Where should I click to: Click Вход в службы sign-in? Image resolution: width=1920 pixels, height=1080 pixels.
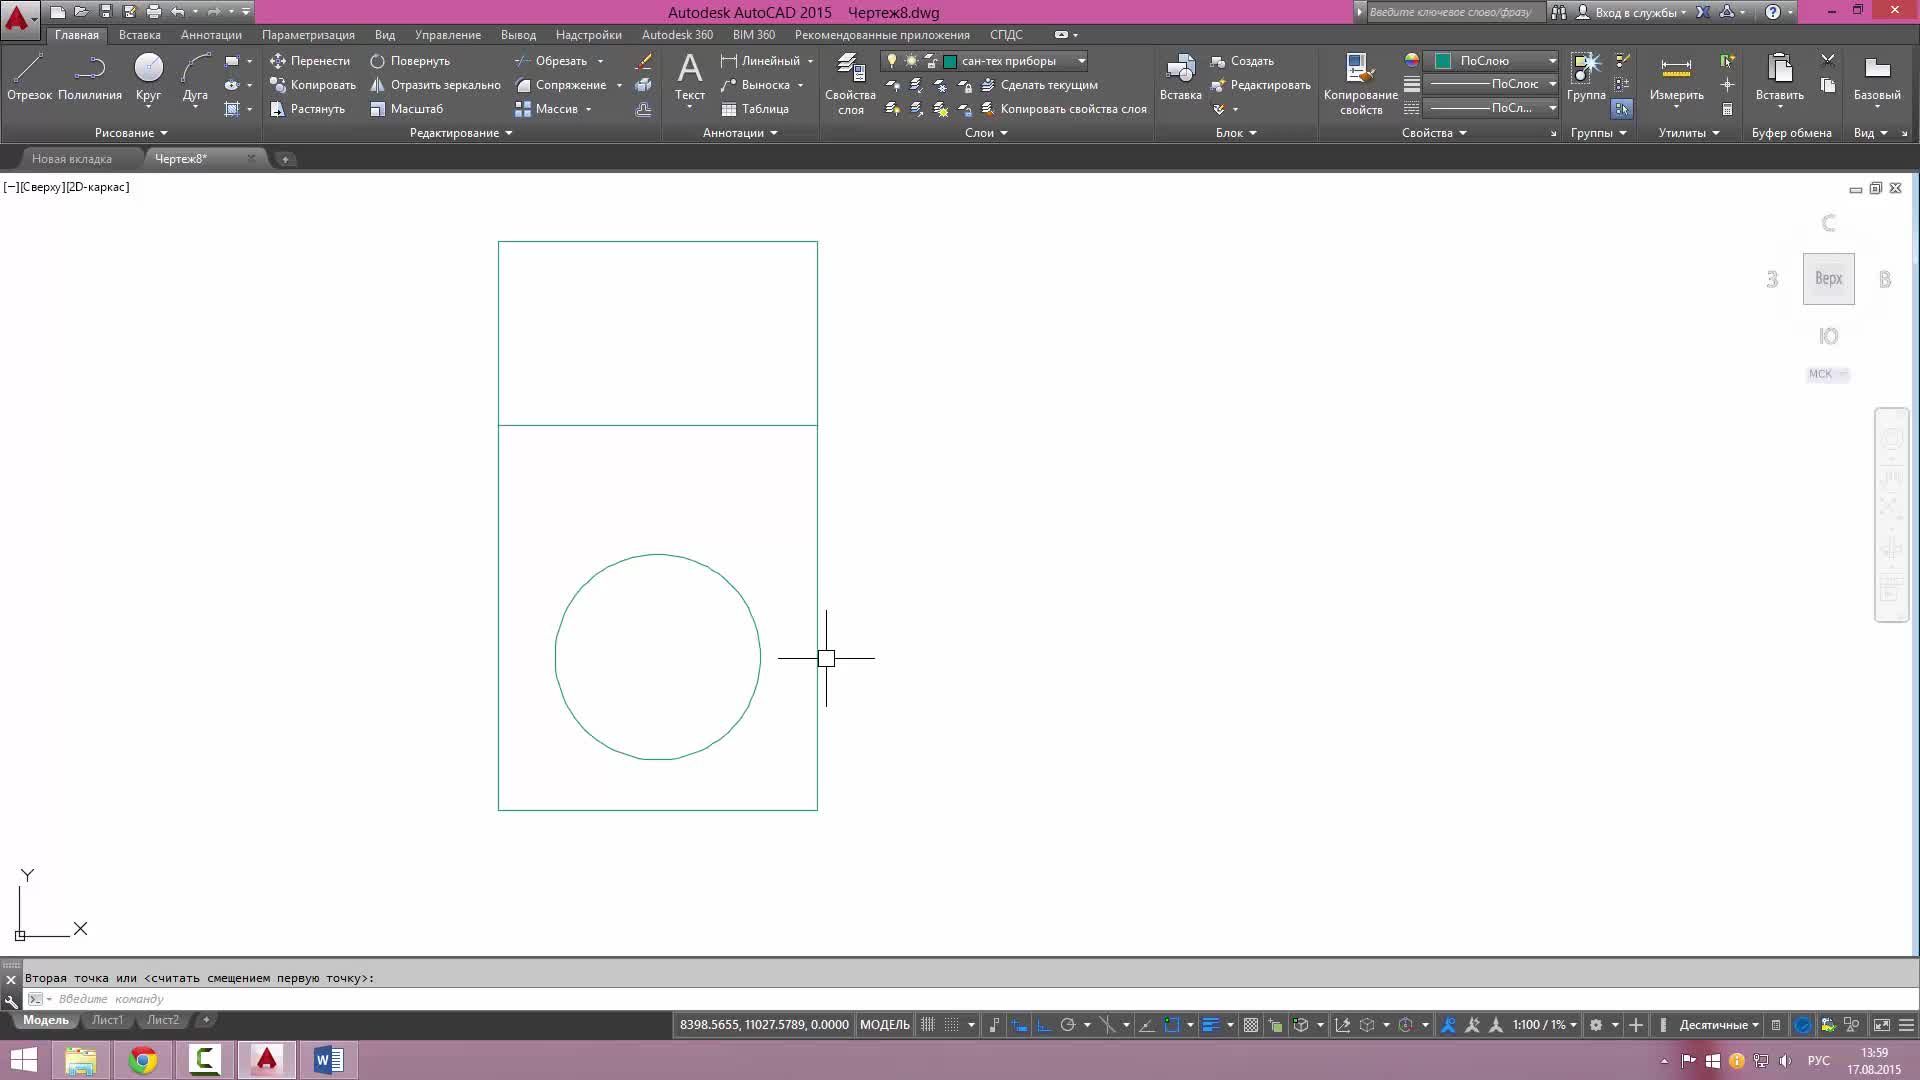tap(1632, 12)
